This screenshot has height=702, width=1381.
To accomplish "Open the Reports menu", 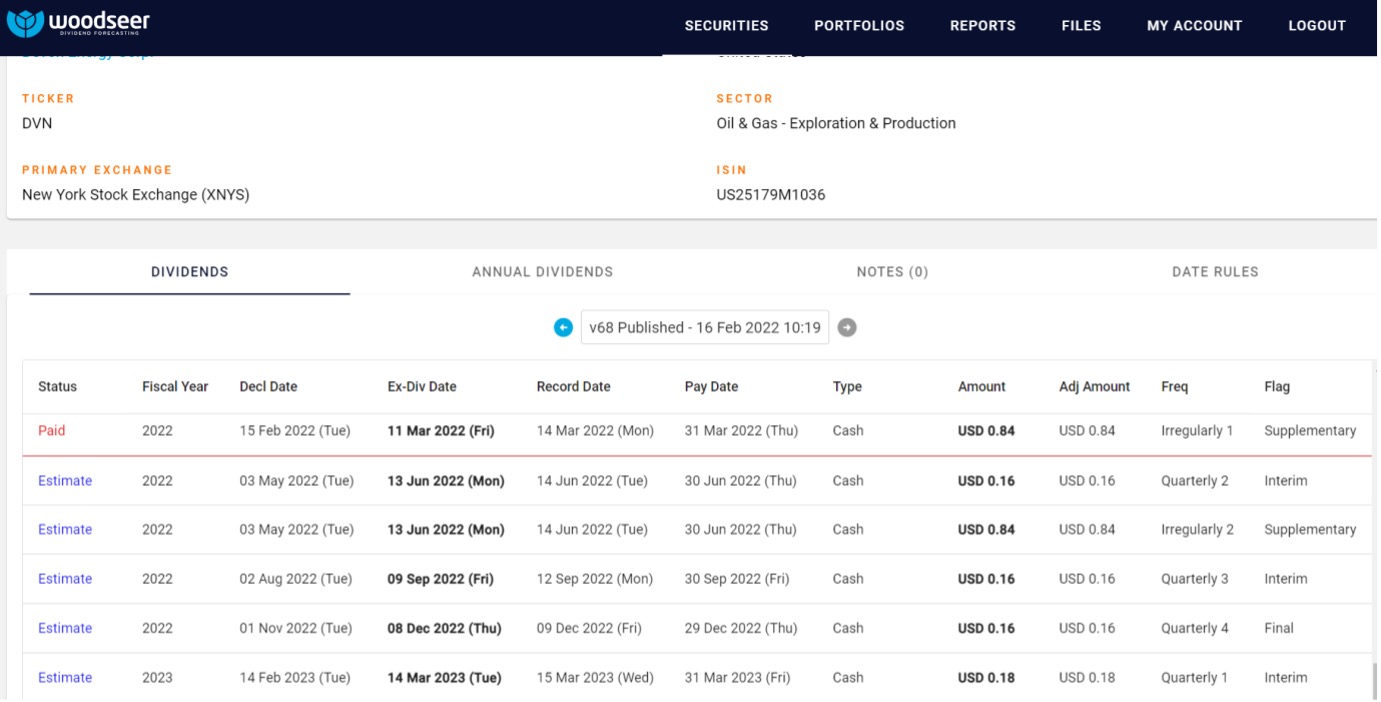I will click(983, 26).
